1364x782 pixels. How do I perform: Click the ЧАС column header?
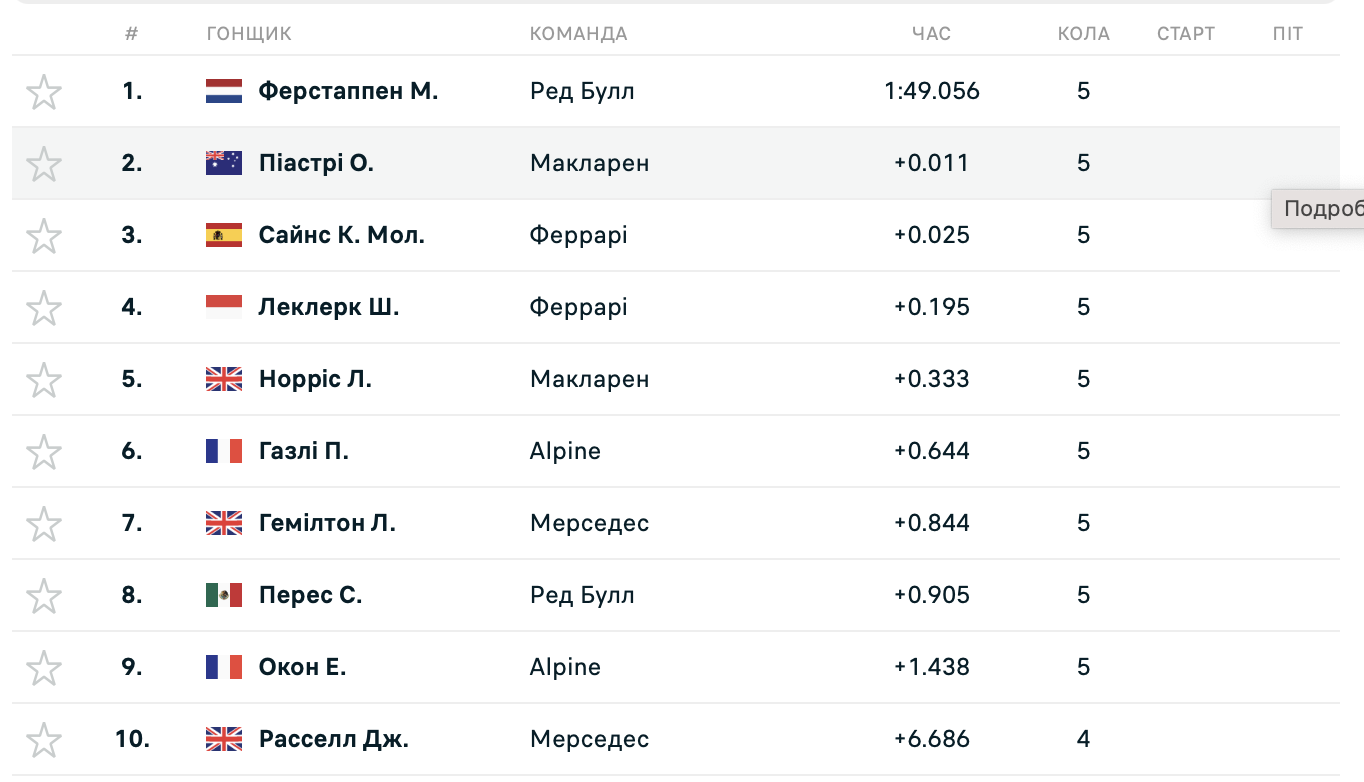(931, 33)
